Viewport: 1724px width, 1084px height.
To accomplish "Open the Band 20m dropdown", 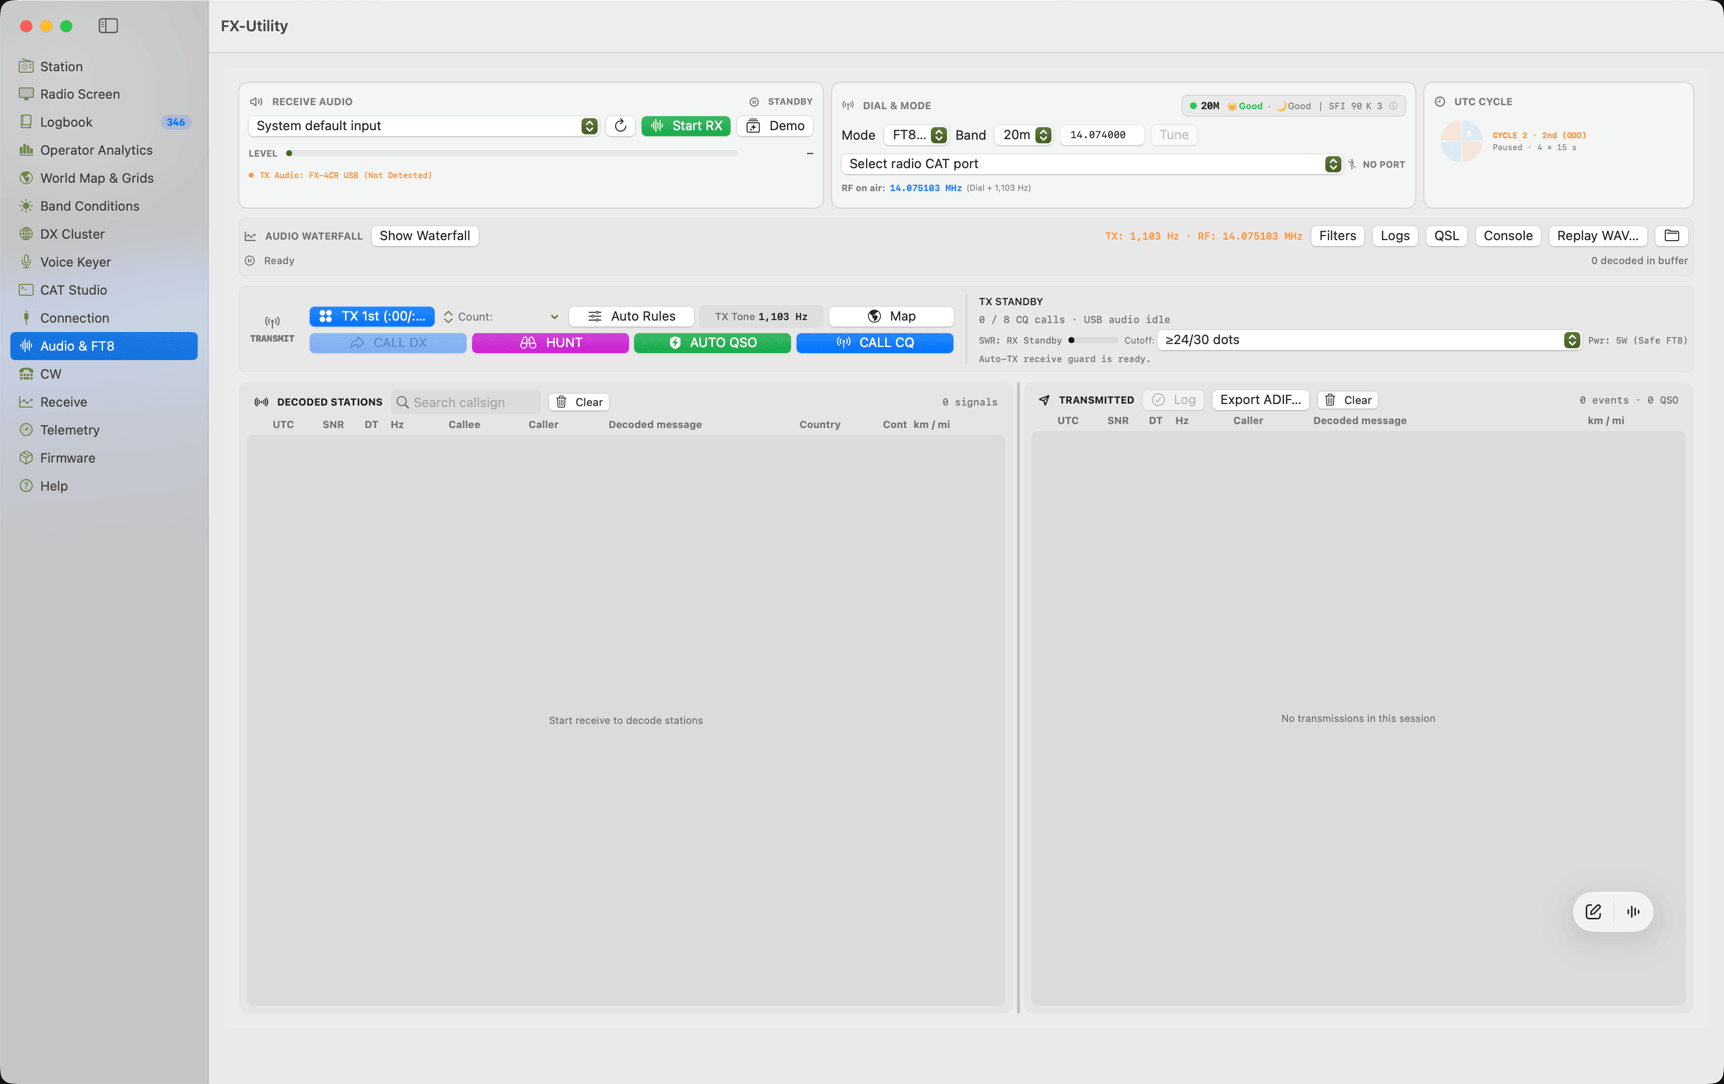I will coord(1024,135).
